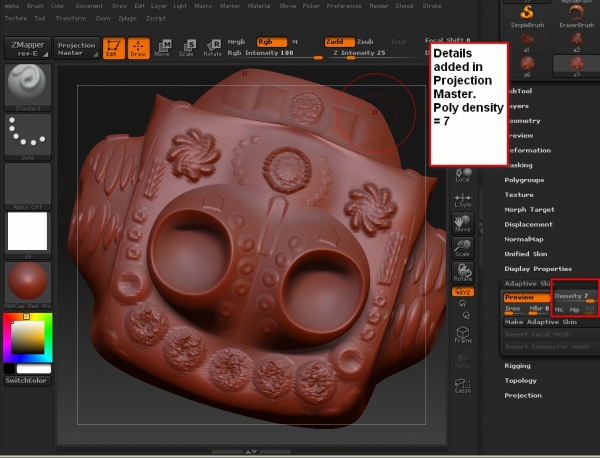Open the Layer menu
The image size is (600, 458).
click(159, 6)
